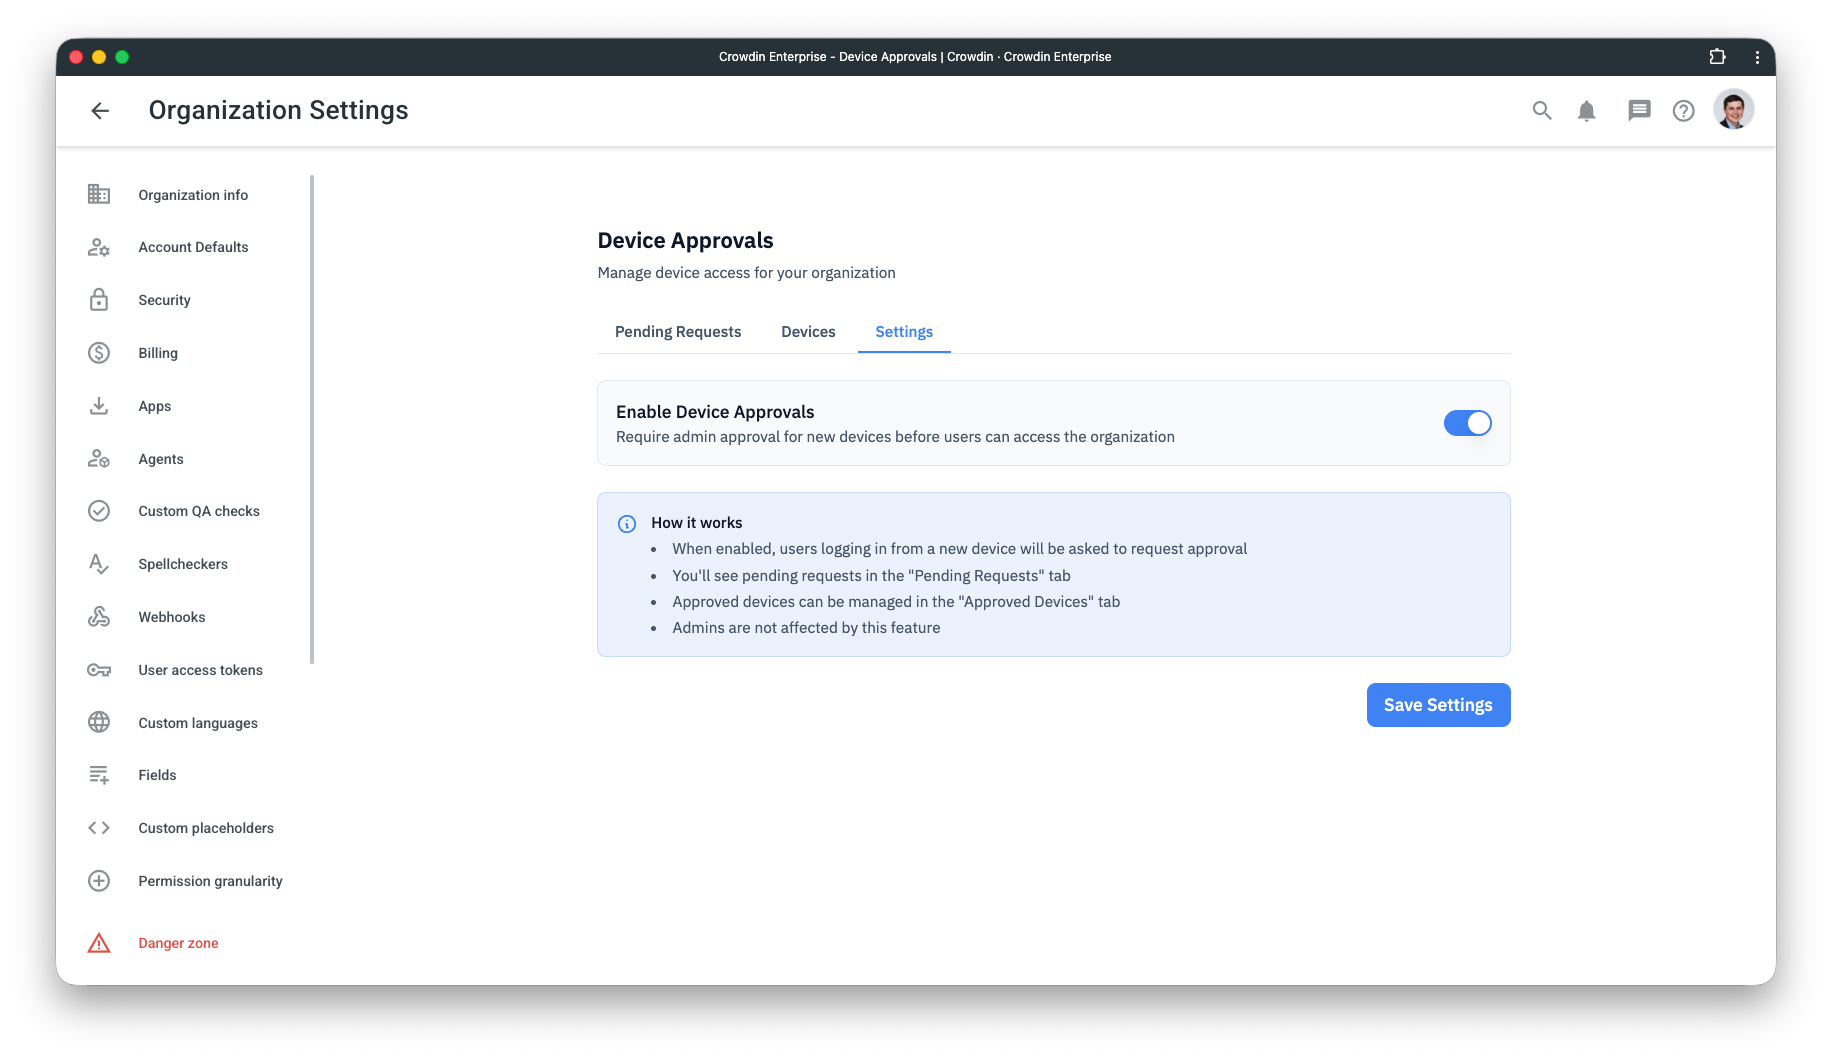Switch to the Pending Requests tab
Screen dimensions: 1832x1059
(678, 332)
